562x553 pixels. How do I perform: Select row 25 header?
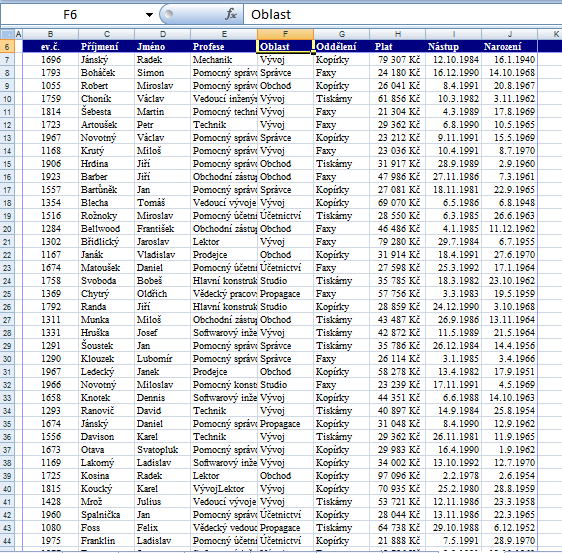tap(7, 294)
